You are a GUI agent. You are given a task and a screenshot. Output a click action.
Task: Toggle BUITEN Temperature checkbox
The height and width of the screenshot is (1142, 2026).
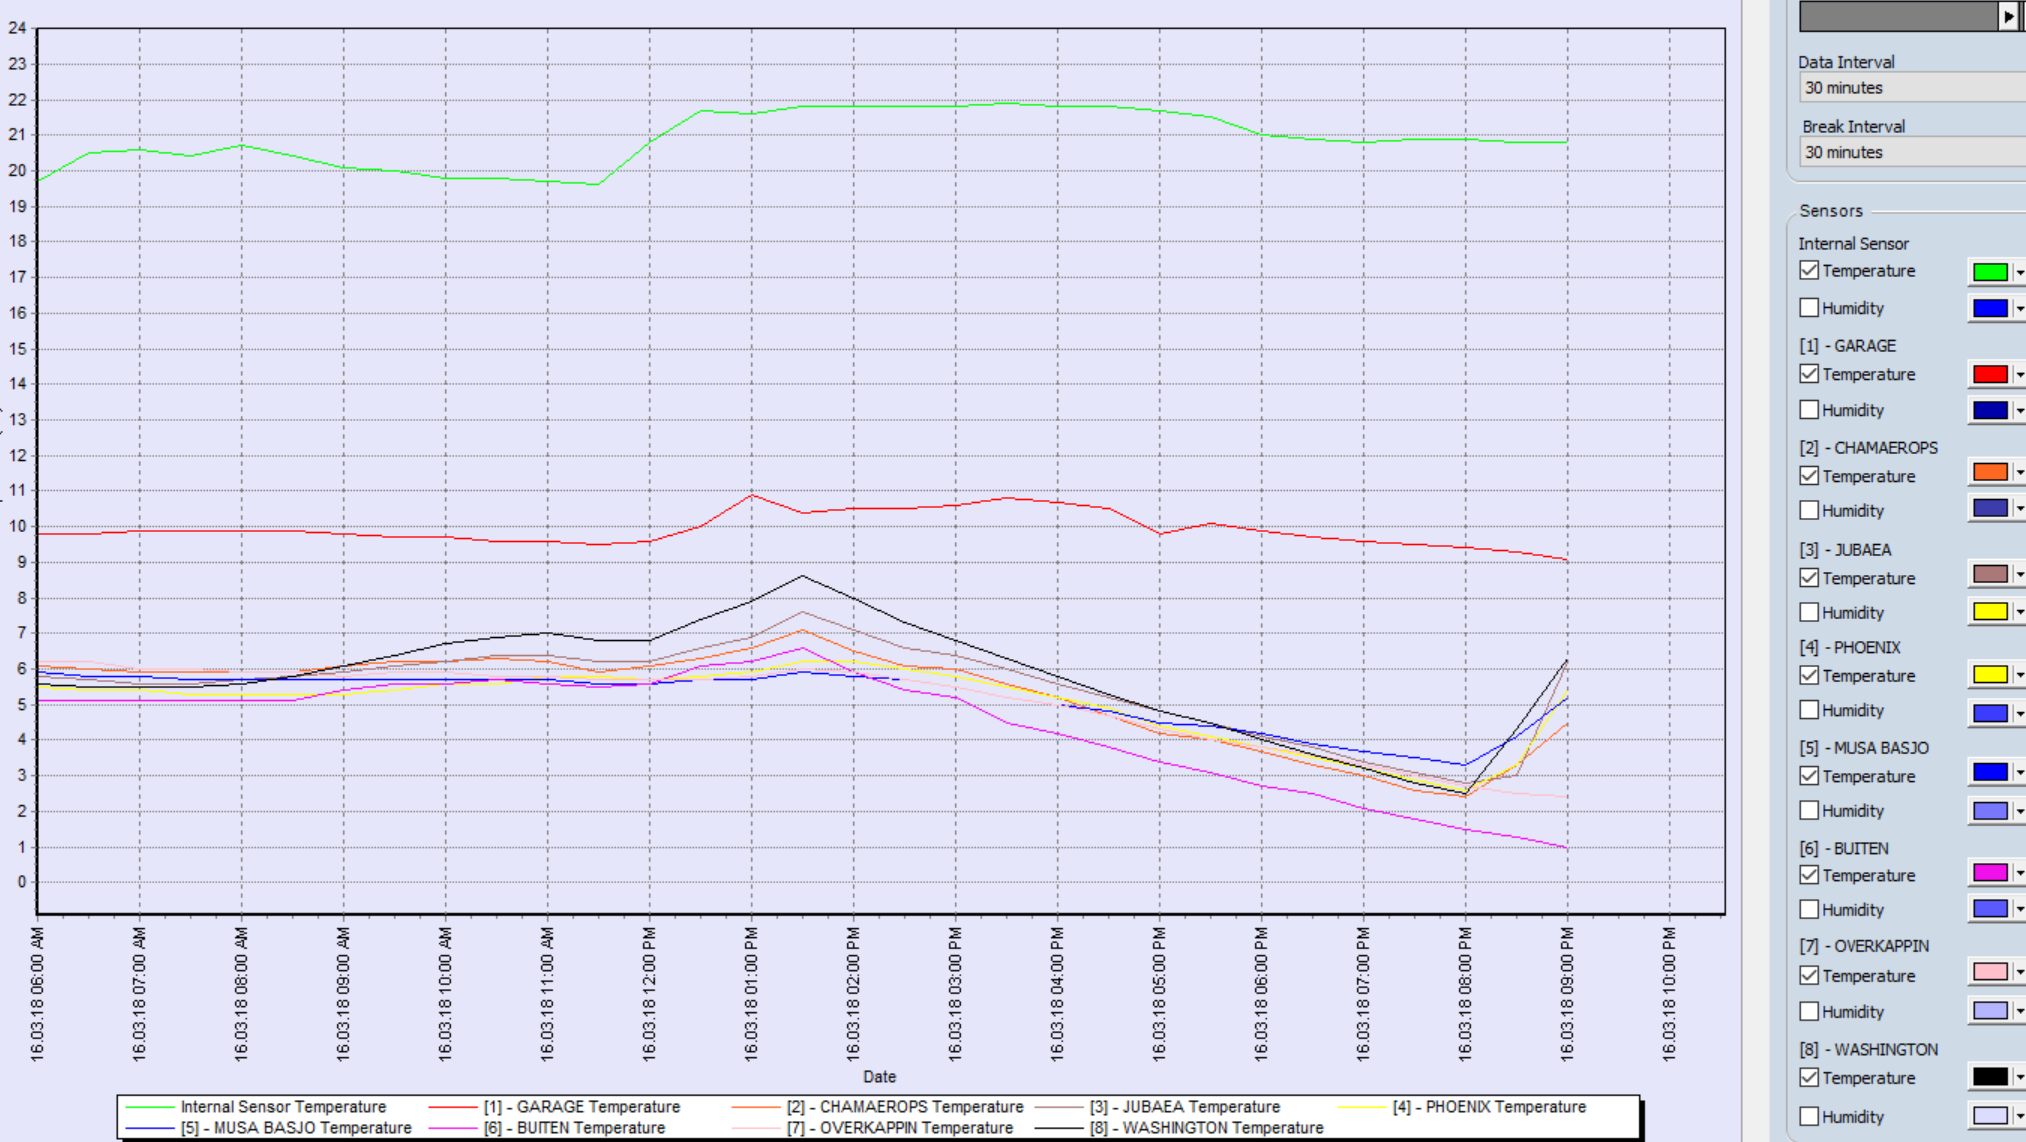(x=1809, y=875)
